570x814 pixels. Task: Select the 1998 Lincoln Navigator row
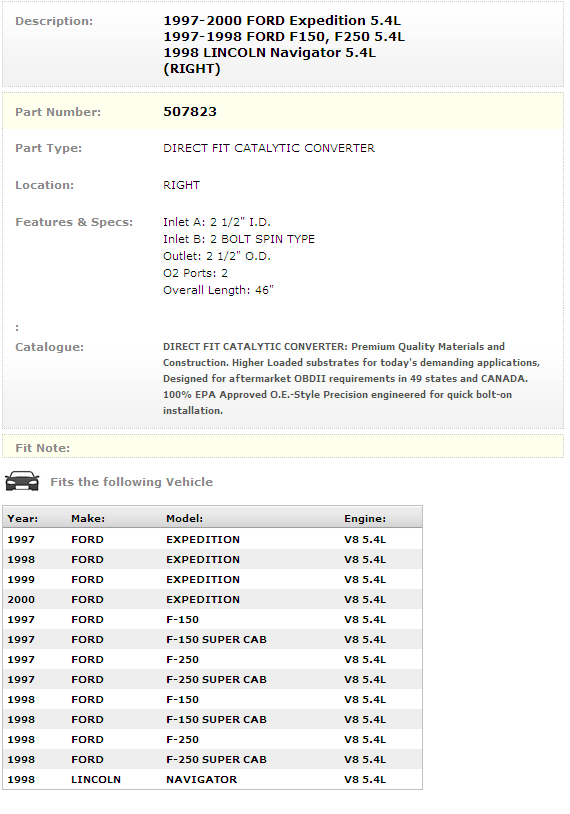[x=212, y=779]
